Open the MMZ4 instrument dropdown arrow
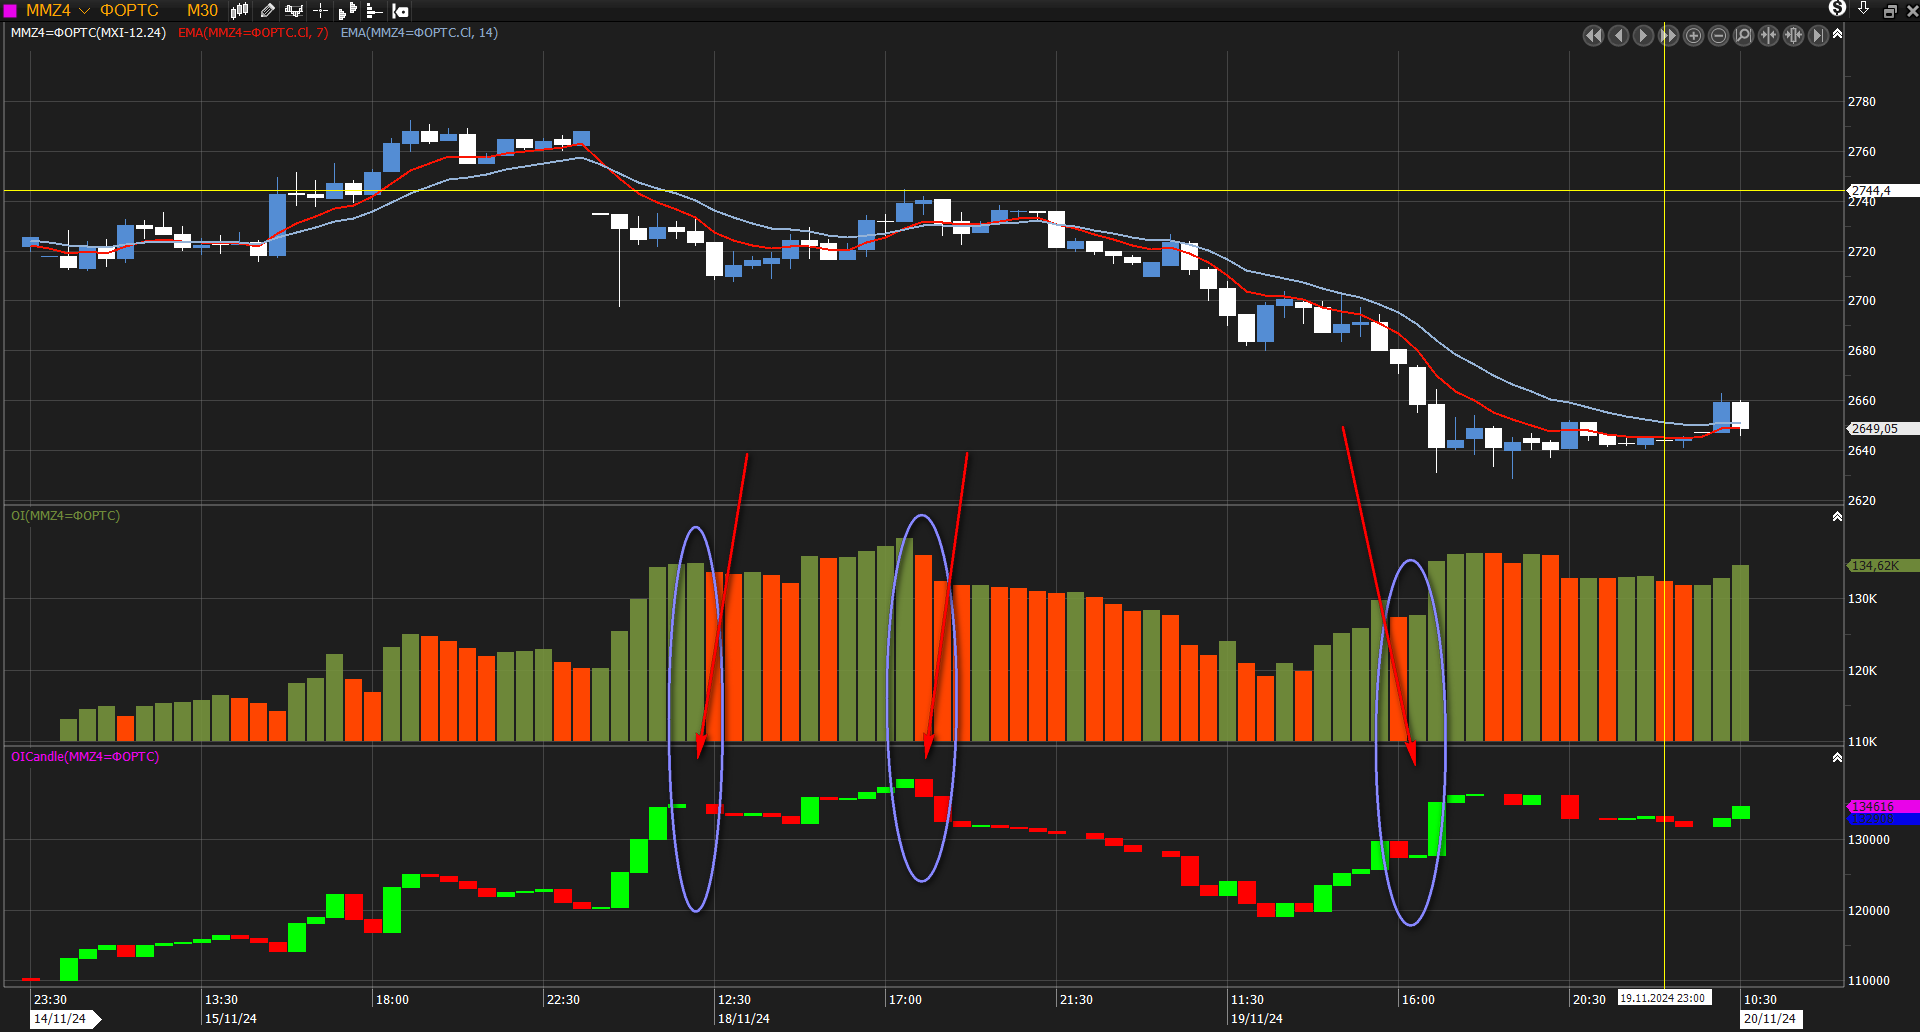Image resolution: width=1920 pixels, height=1032 pixels. coord(84,11)
